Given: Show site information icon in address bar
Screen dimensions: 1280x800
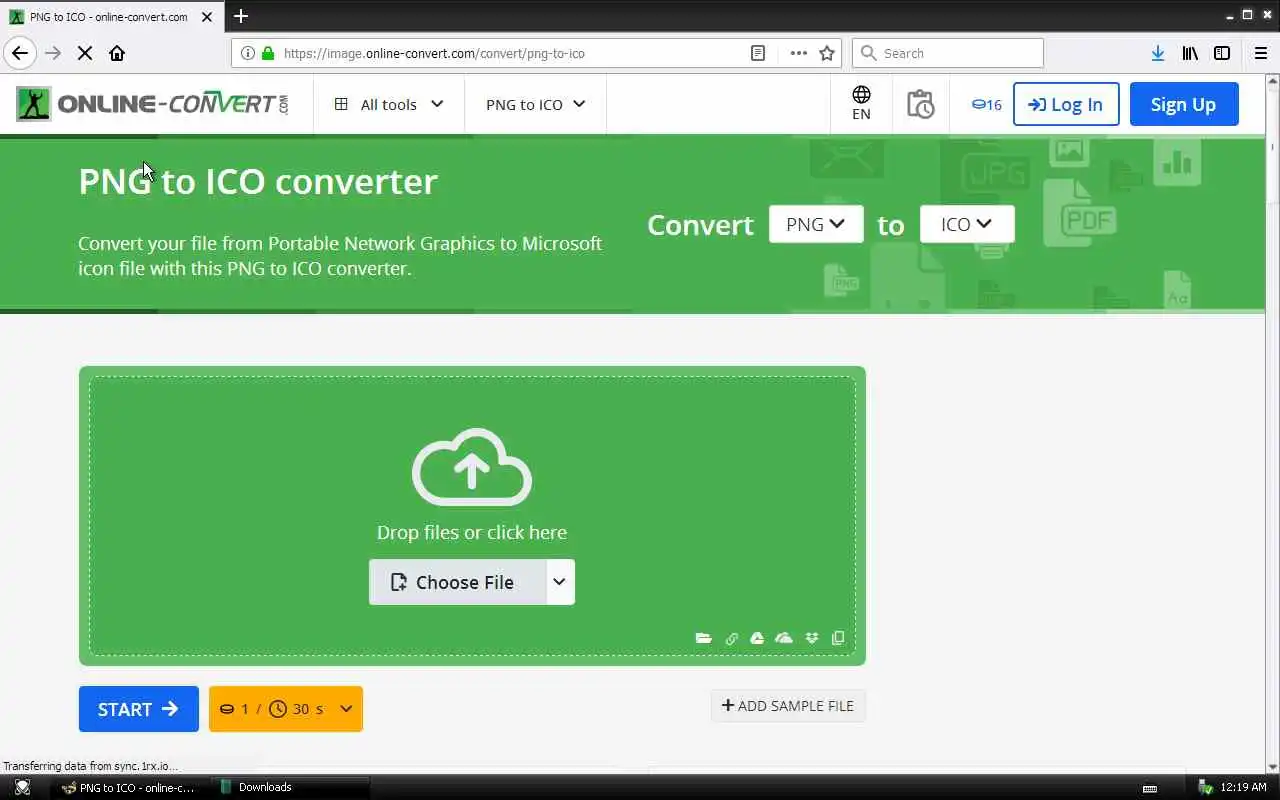Looking at the screenshot, I should pyautogui.click(x=248, y=53).
